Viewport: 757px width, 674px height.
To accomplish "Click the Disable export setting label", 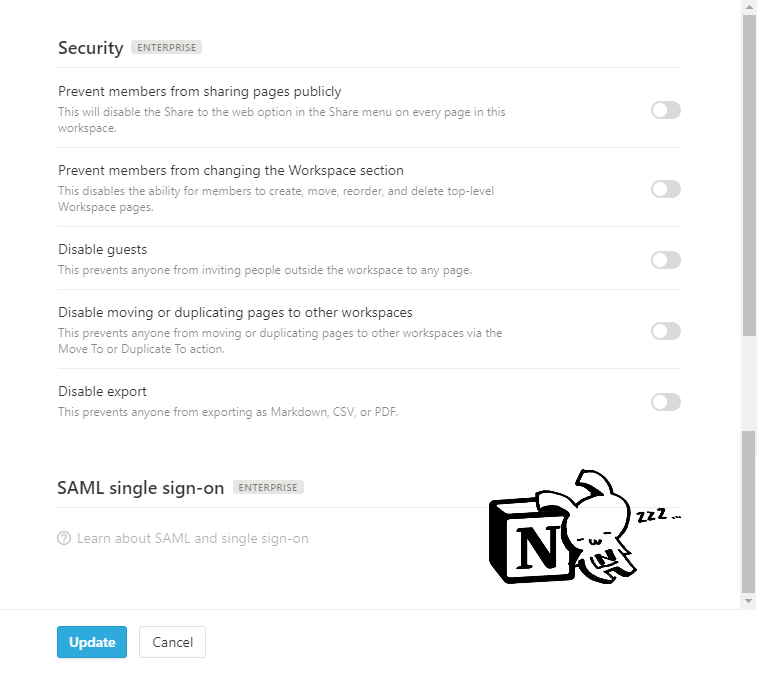I will [x=102, y=391].
